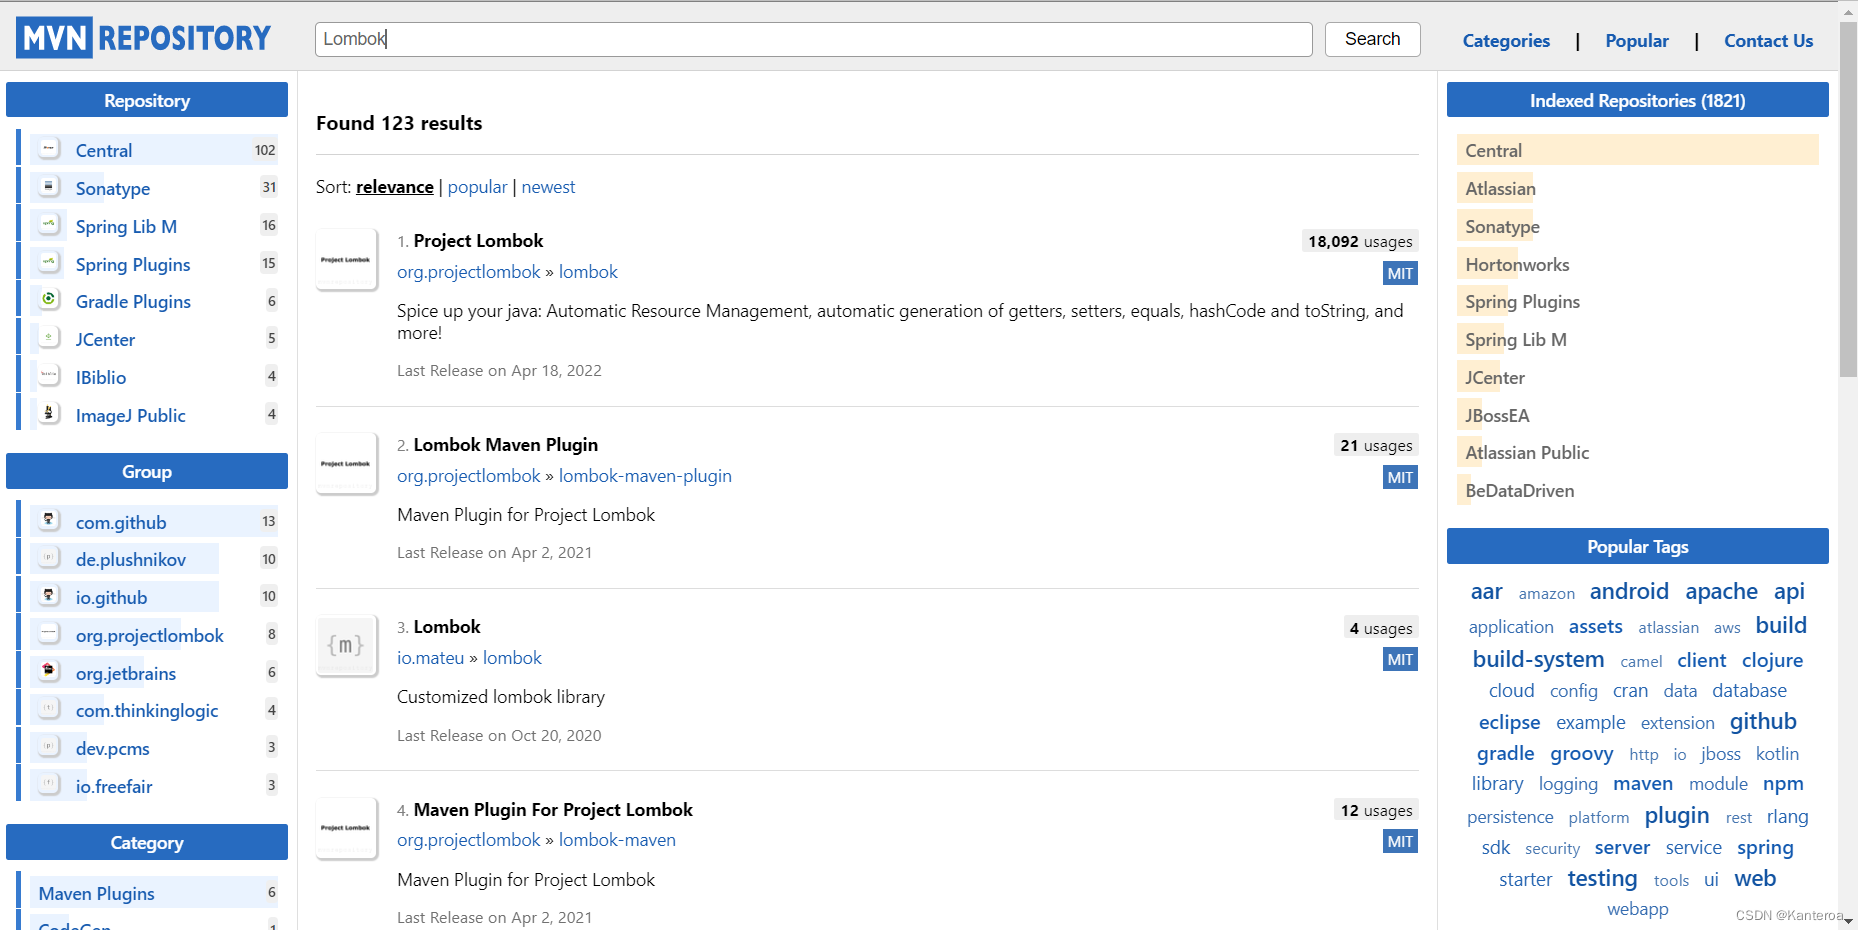
Task: Click the com.github group icon
Action: click(49, 520)
